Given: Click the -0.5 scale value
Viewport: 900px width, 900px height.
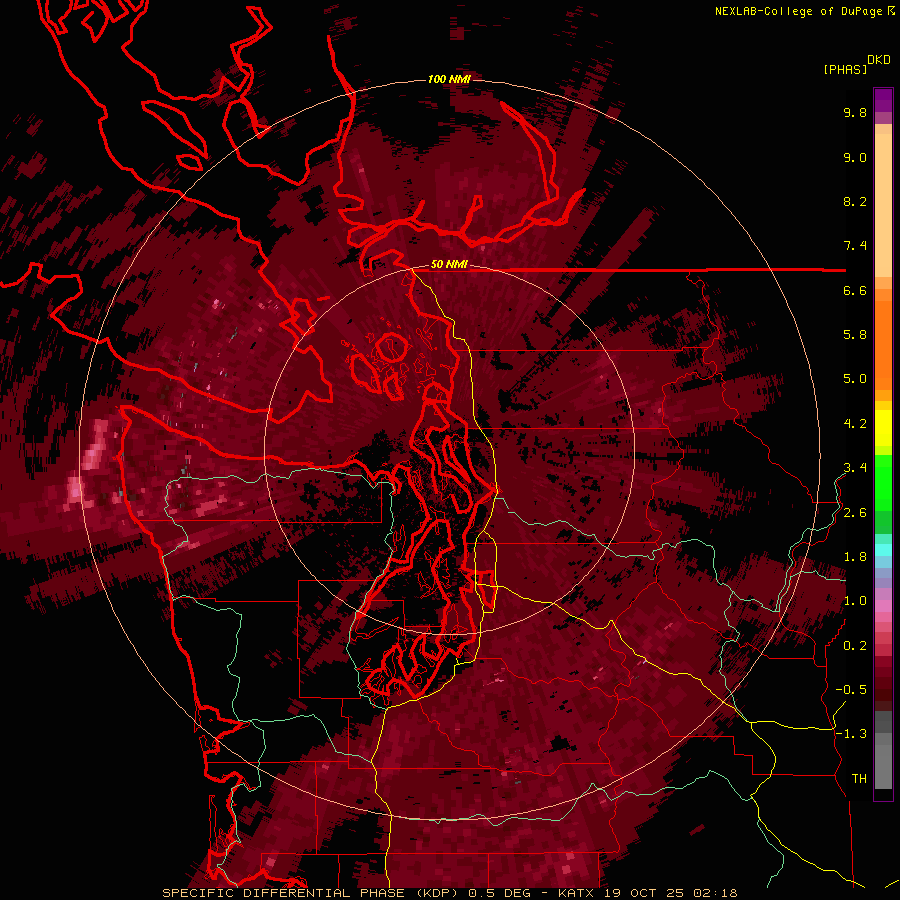Looking at the screenshot, I should [x=851, y=690].
